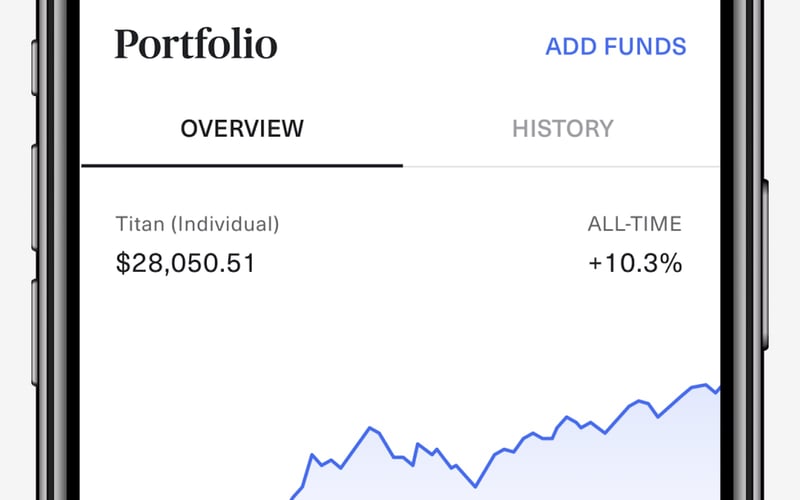Open the Titan (Individual) account label

pos(198,224)
